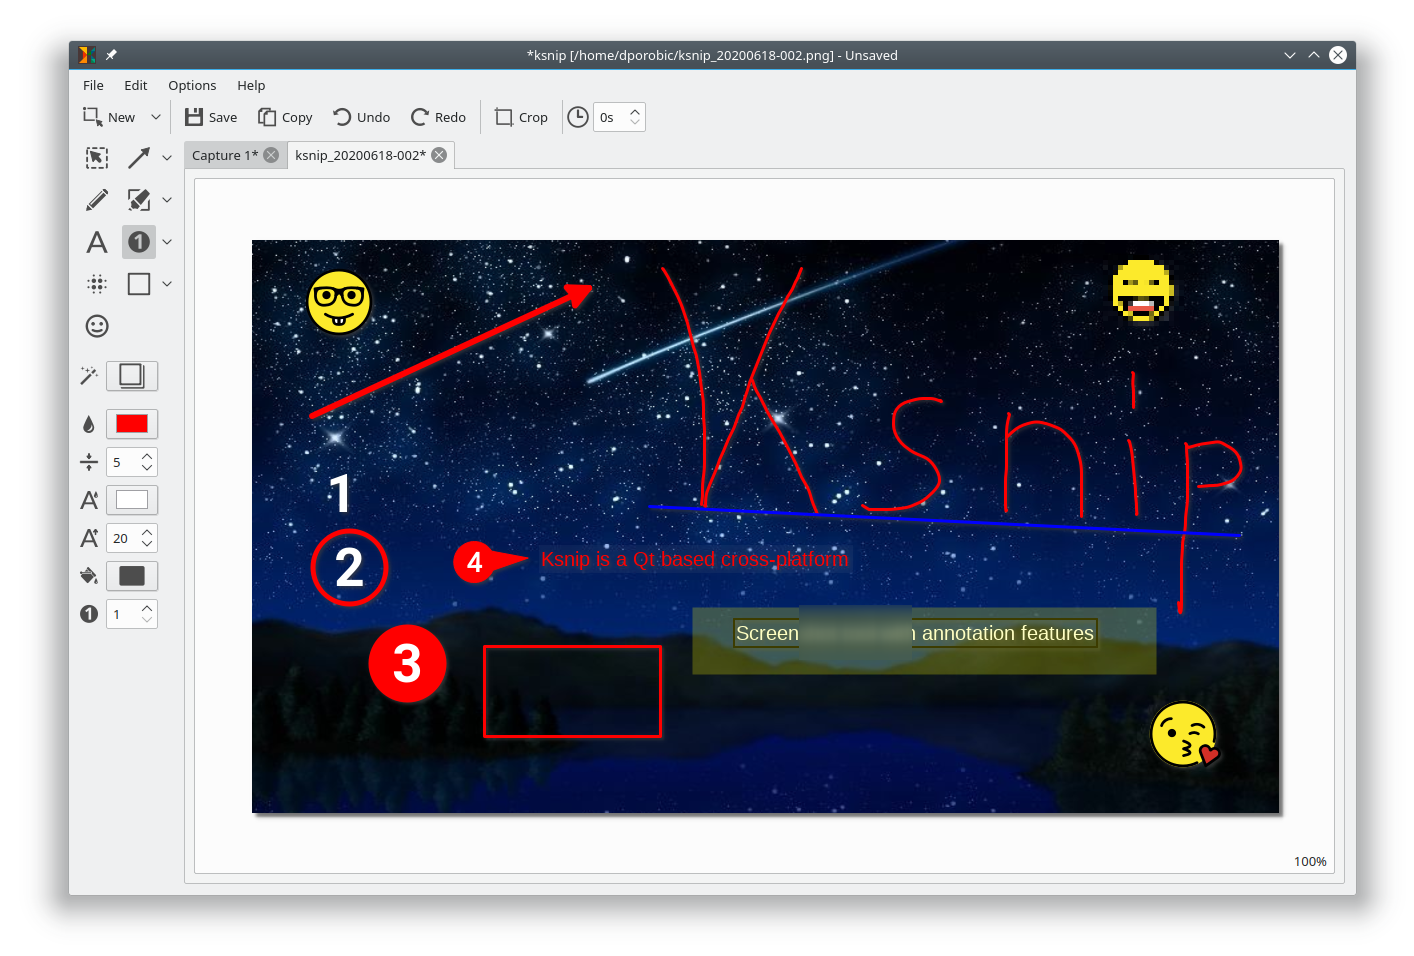Copy image to clipboard
1414x956 pixels.
coord(285,117)
